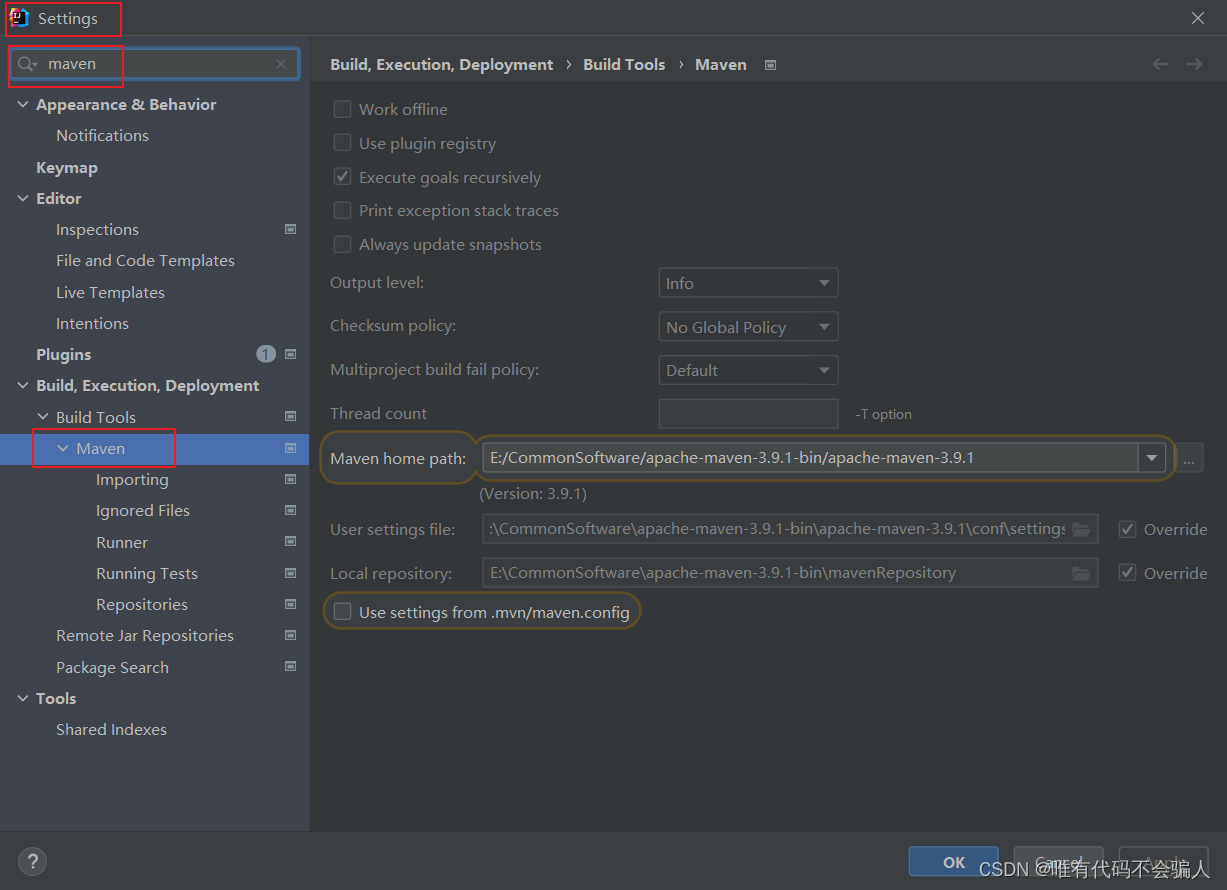Screen dimensions: 1227x890
Task: Click project icon on Repositories row
Action: (290, 604)
